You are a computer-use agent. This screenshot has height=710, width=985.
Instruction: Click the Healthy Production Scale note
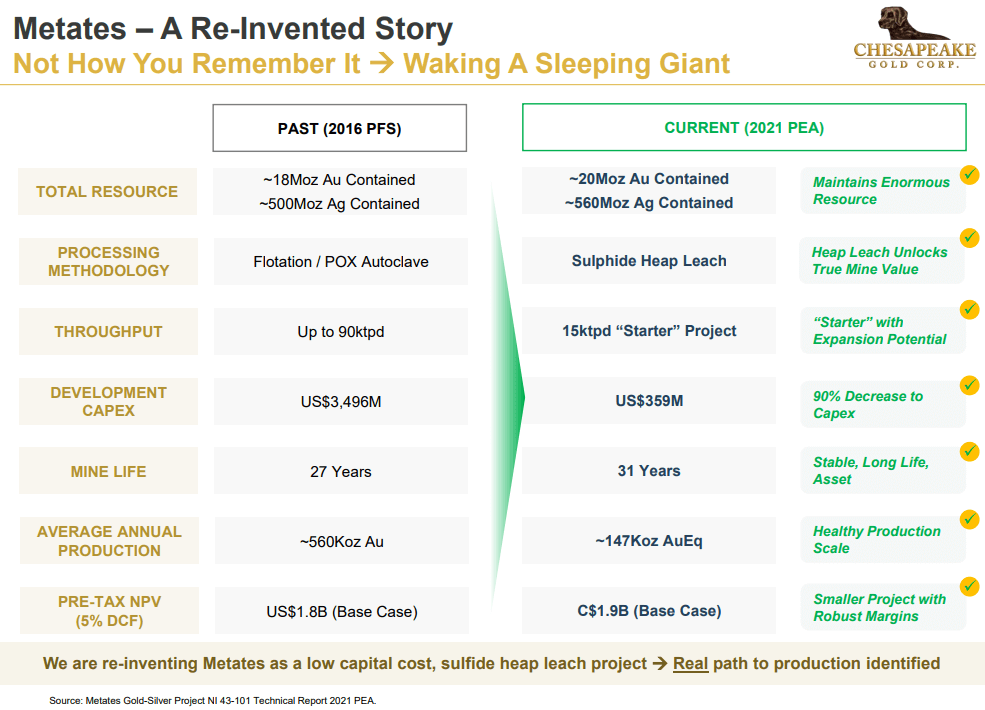click(x=881, y=540)
